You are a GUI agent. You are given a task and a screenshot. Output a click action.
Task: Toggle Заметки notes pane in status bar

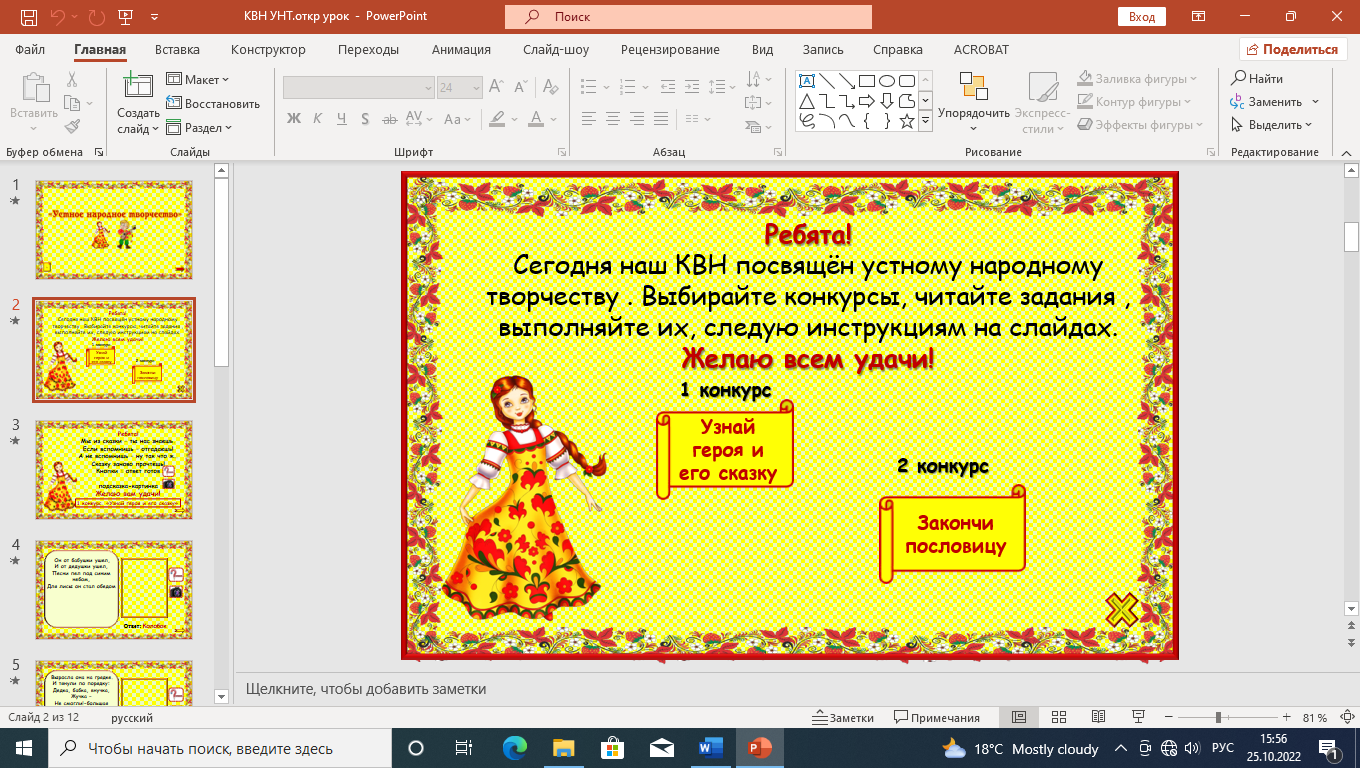pyautogui.click(x=845, y=718)
